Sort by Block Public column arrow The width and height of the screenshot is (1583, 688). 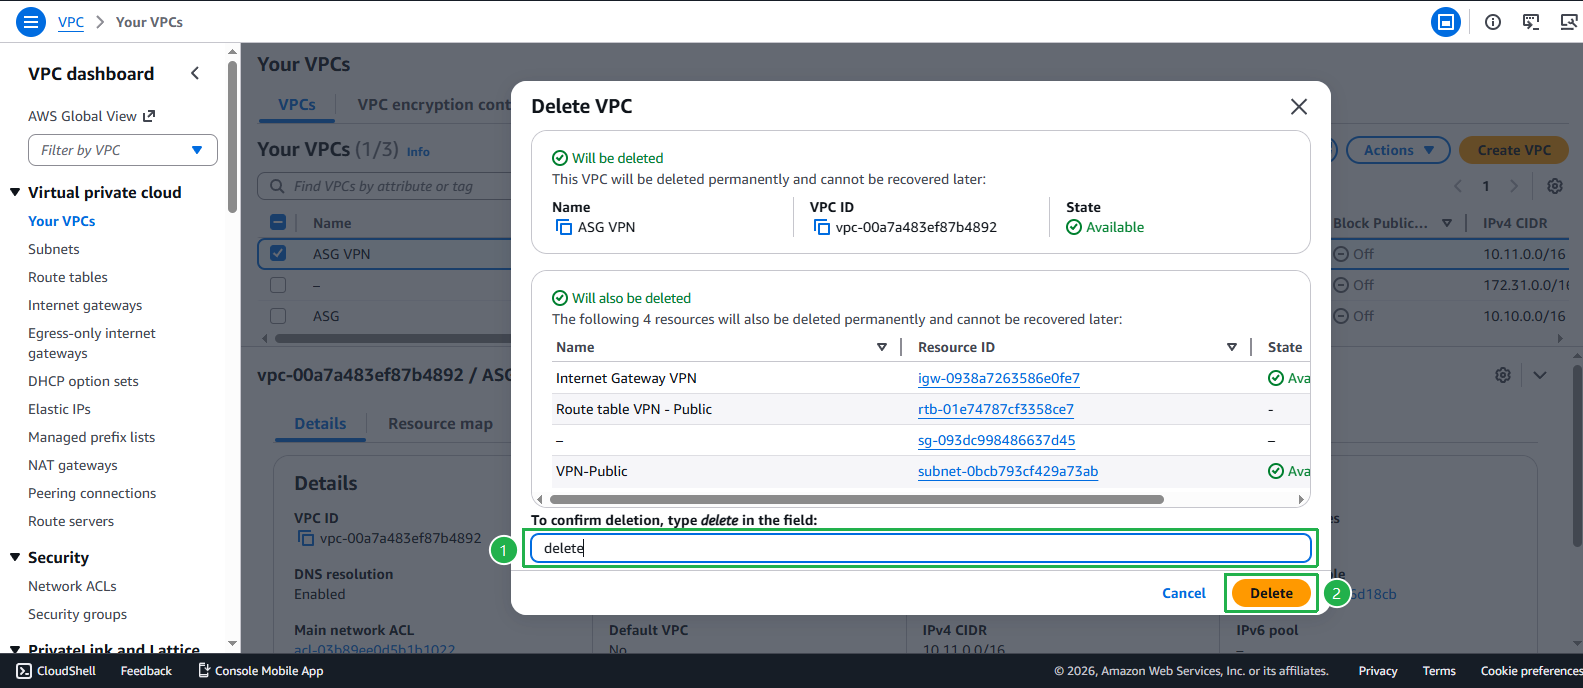pos(1446,223)
